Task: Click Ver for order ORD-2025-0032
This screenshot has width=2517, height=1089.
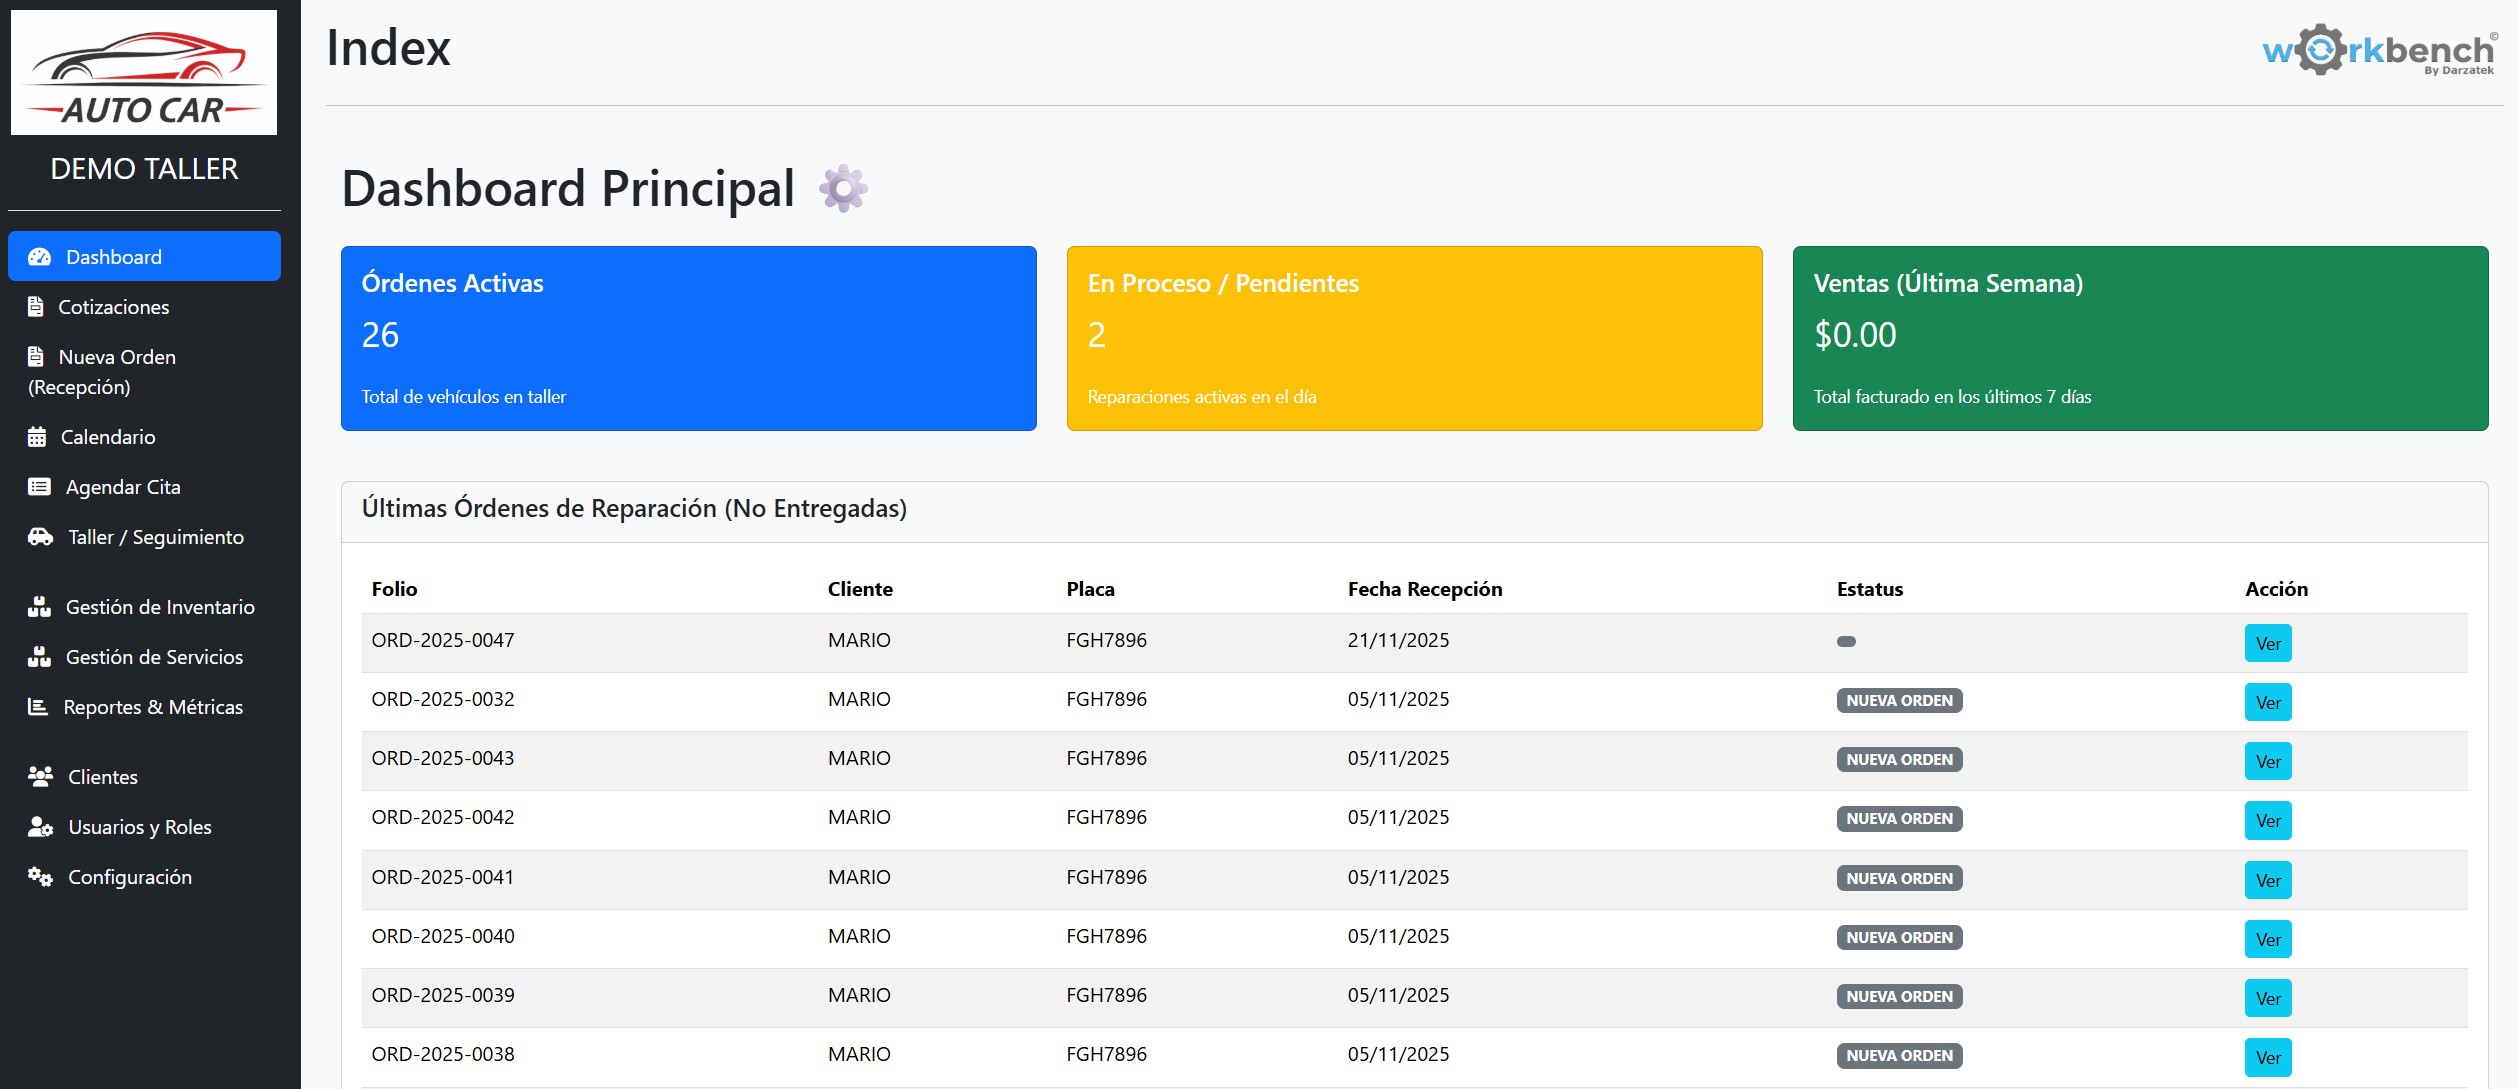Action: pos(2267,702)
